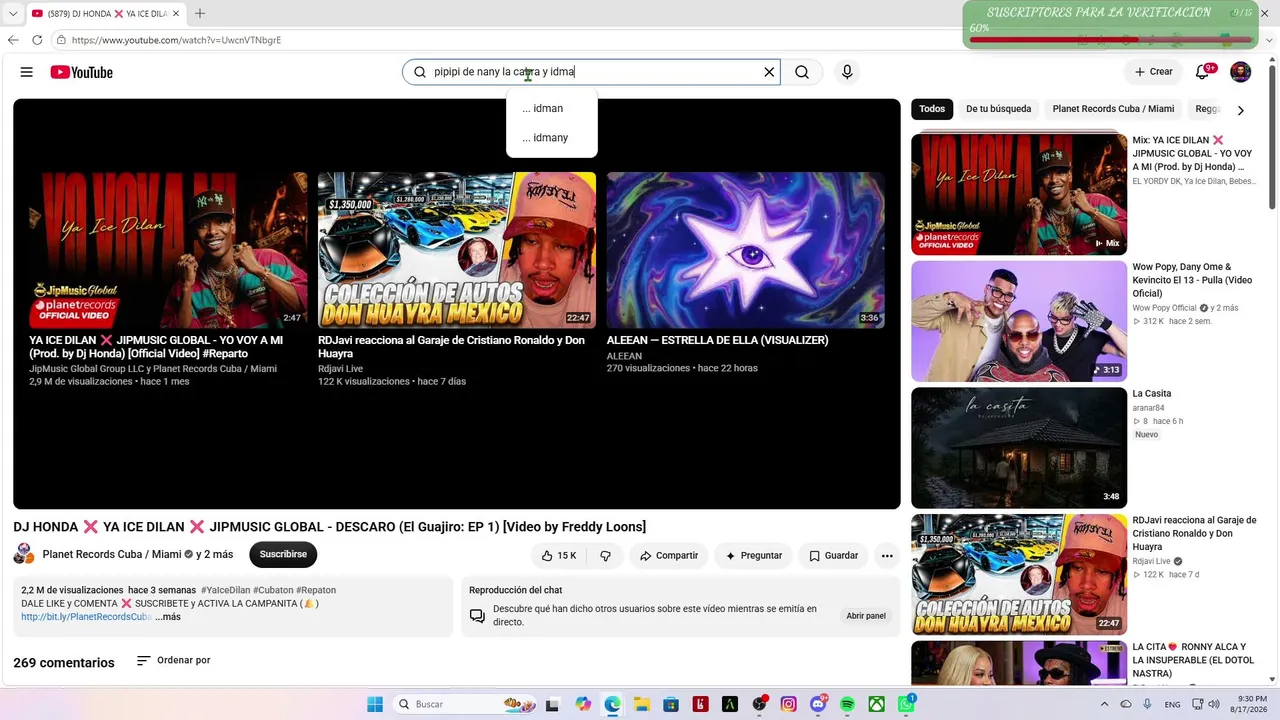Open Spotify from the taskbar
Image resolution: width=1280 pixels, height=720 pixels.
[847, 704]
